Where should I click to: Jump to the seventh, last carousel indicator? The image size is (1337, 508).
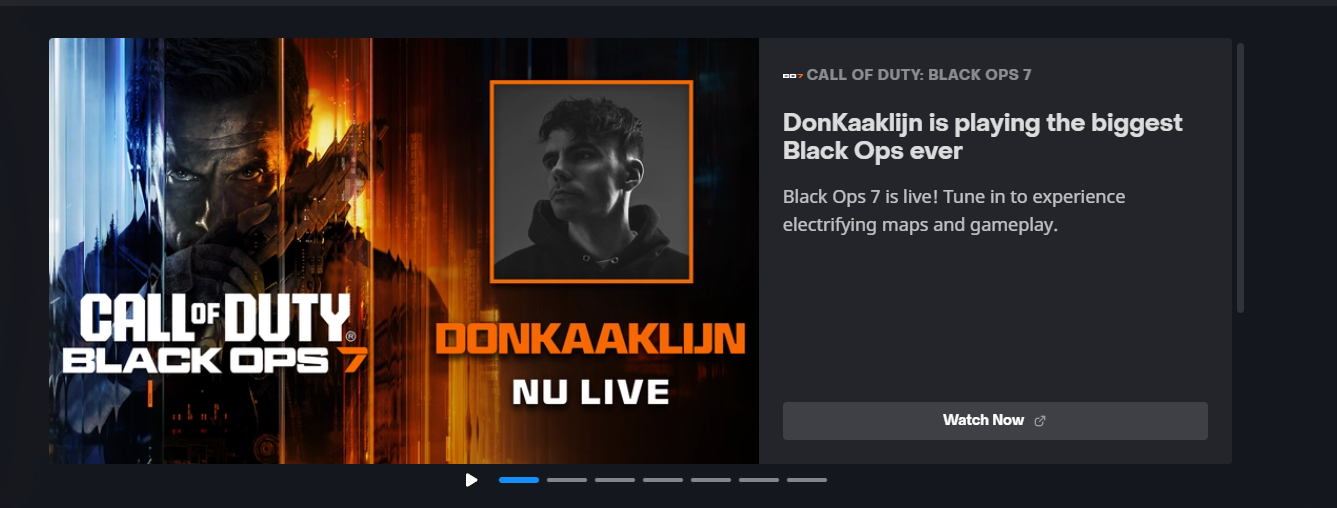click(x=807, y=480)
